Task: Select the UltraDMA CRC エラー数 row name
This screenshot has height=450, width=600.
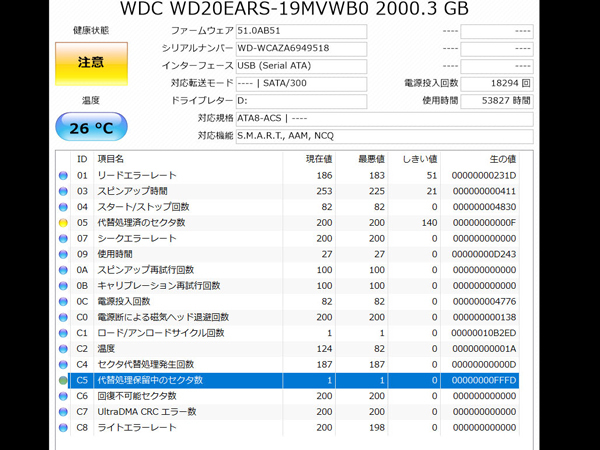Action: pyautogui.click(x=147, y=412)
